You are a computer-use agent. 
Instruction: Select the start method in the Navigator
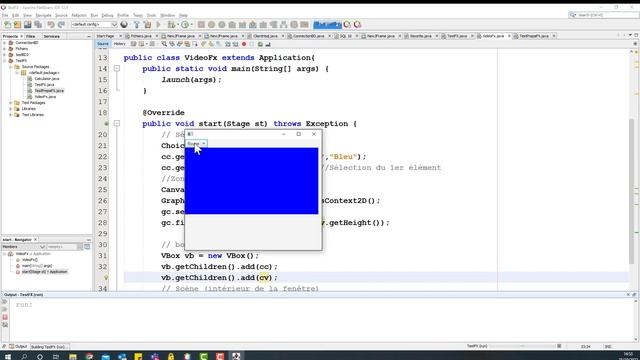(x=44, y=272)
